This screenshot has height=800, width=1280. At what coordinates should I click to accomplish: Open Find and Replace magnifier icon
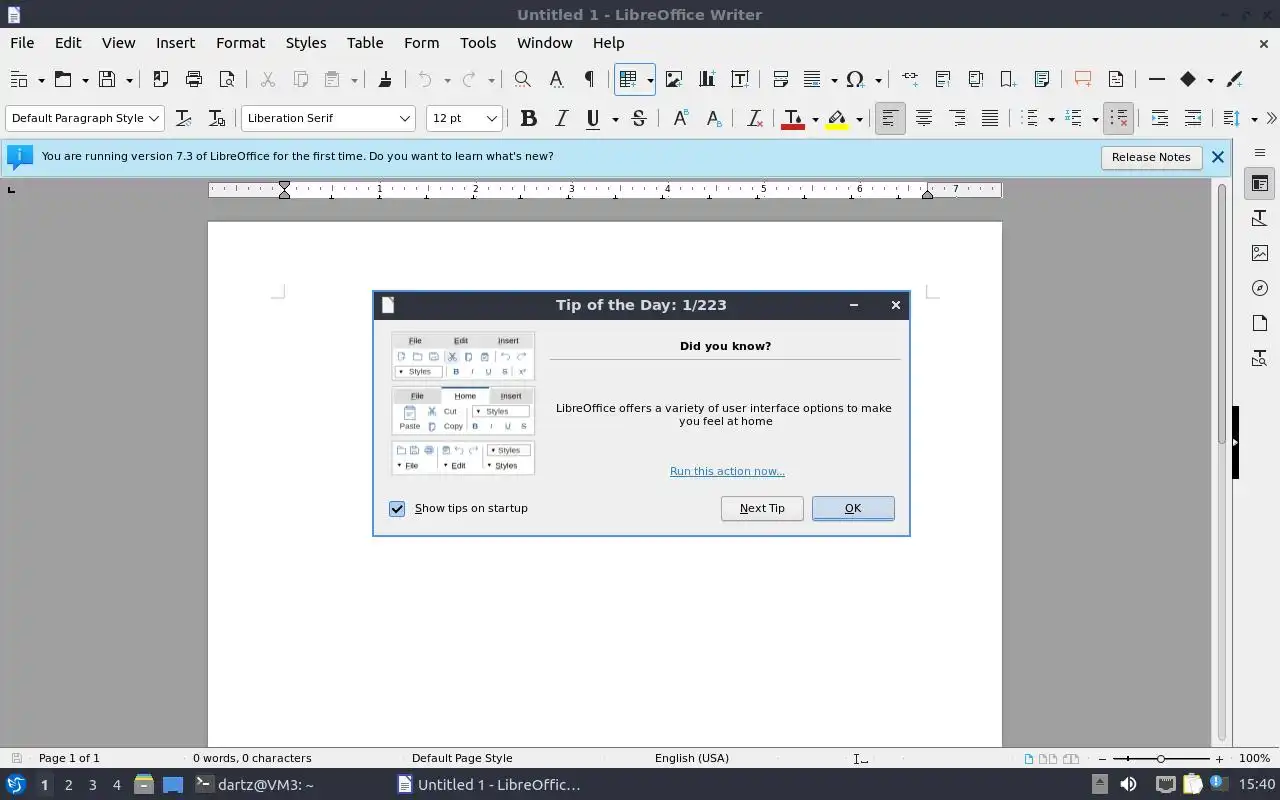click(522, 80)
